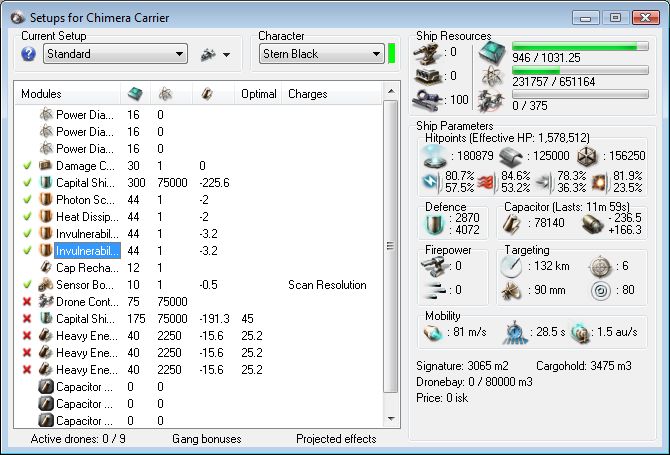This screenshot has height=455, width=670.
Task: Click the Cap Recha... module icon
Action: 45,267
